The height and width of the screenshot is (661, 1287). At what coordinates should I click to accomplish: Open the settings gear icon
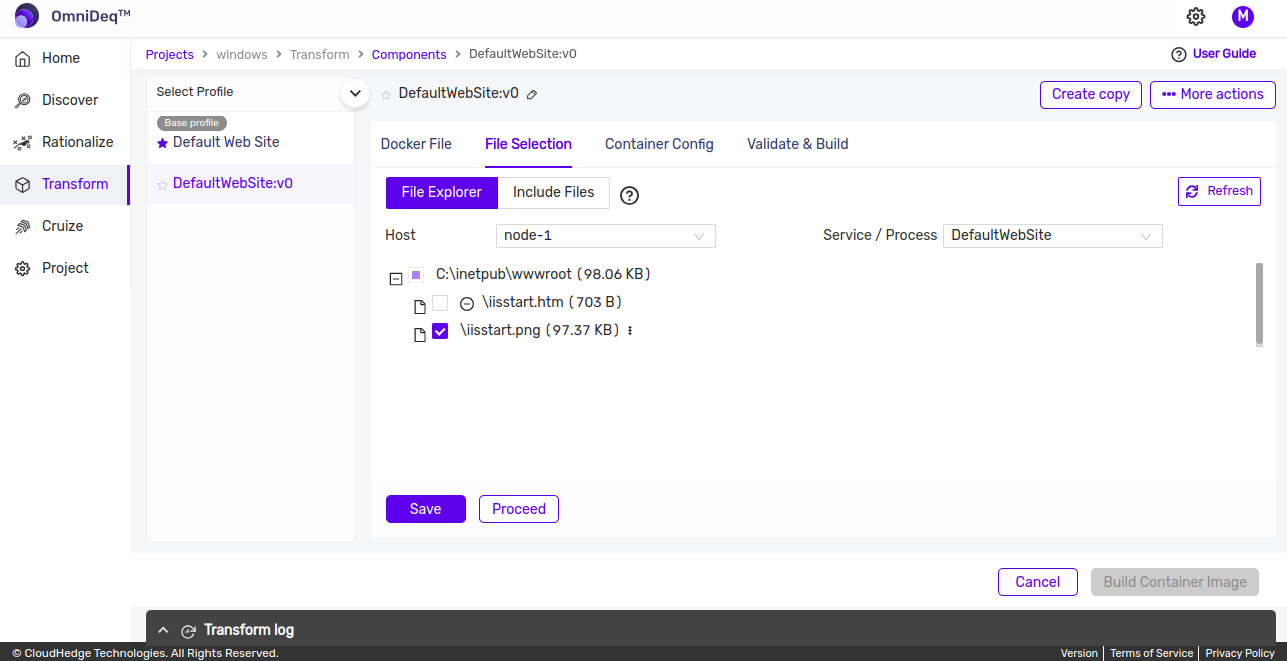click(x=1195, y=16)
